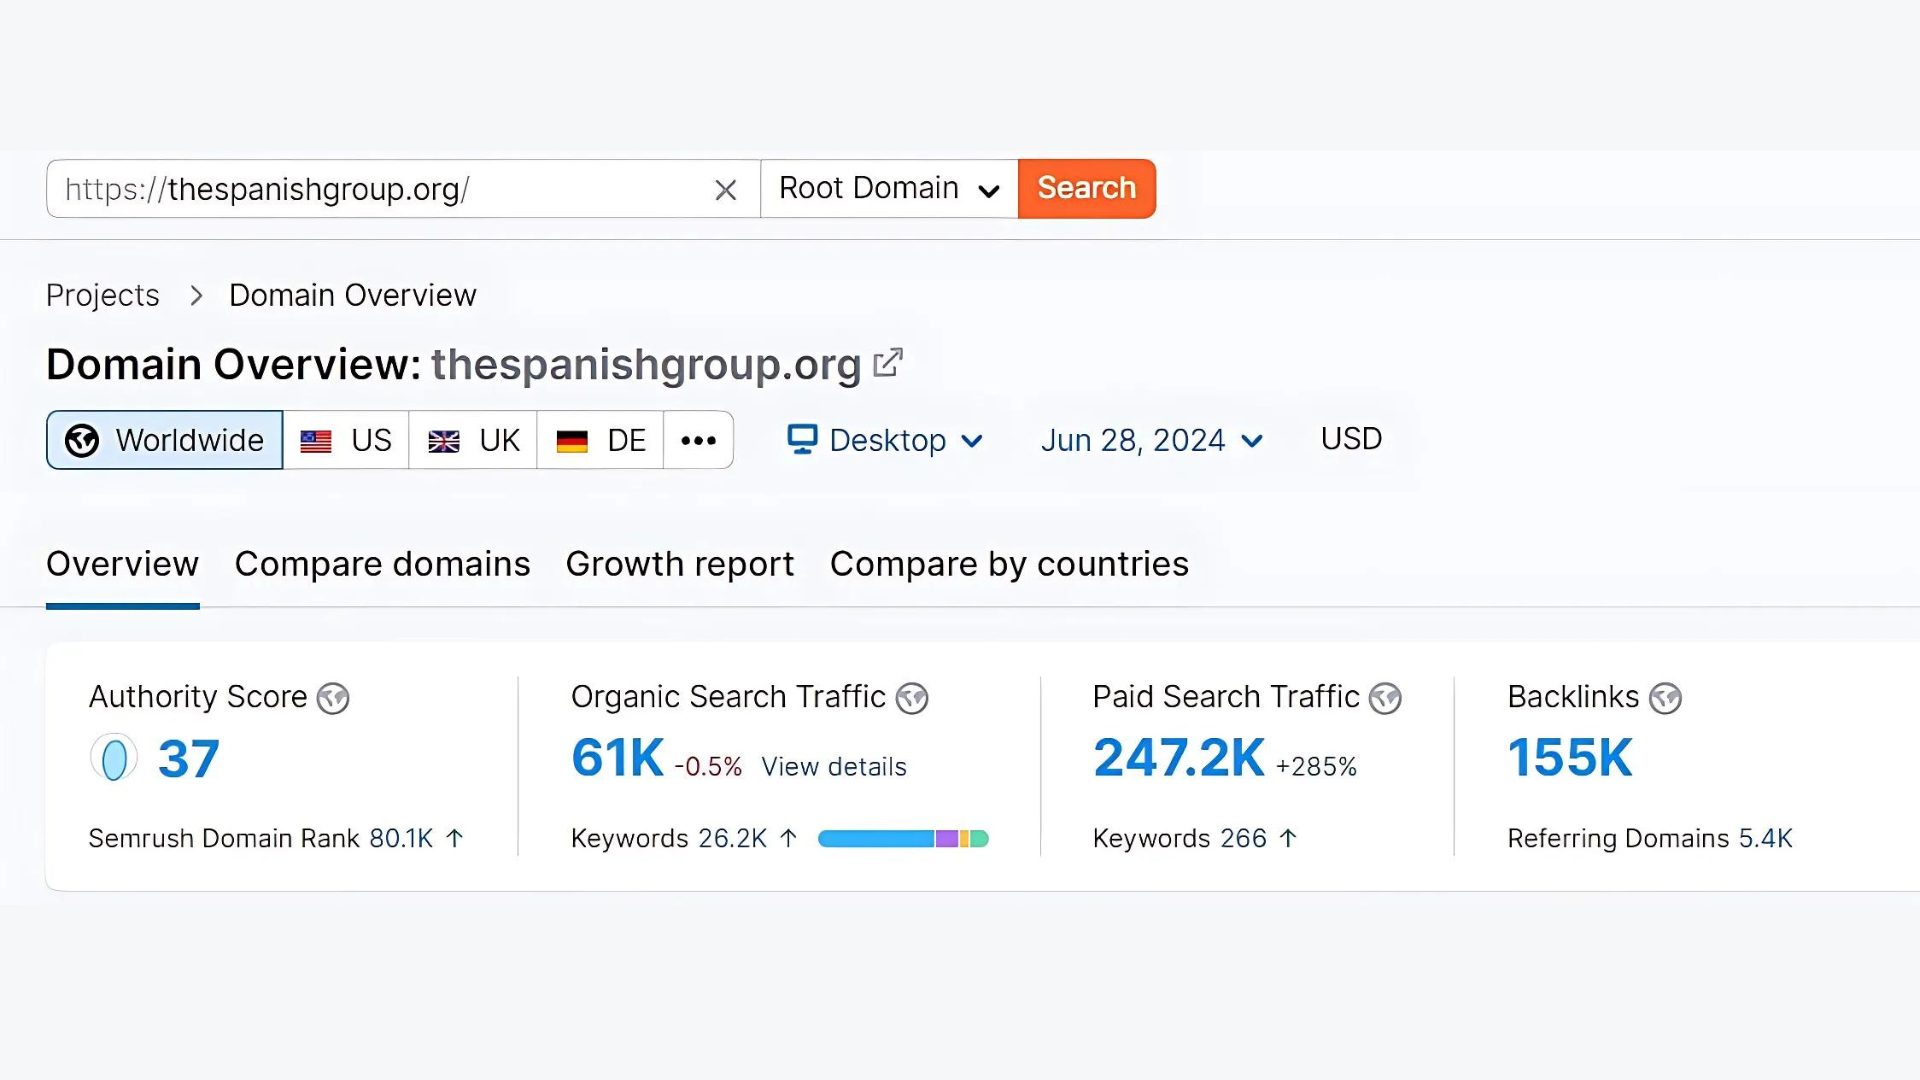The width and height of the screenshot is (1920, 1080).
Task: Click the Worldwide globe icon
Action: pos(82,440)
